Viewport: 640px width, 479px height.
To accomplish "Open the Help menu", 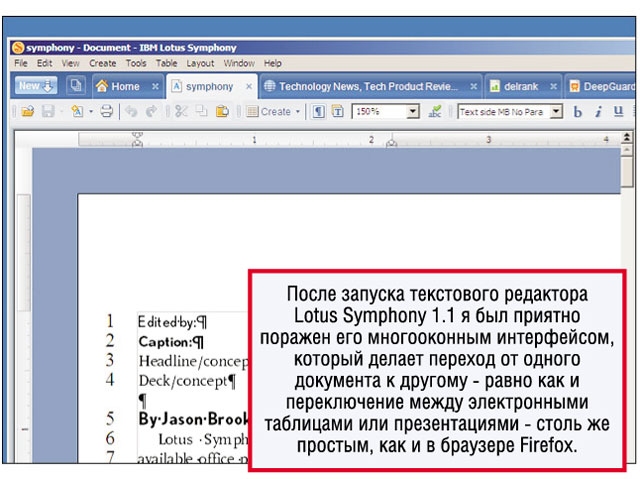I will [273, 63].
